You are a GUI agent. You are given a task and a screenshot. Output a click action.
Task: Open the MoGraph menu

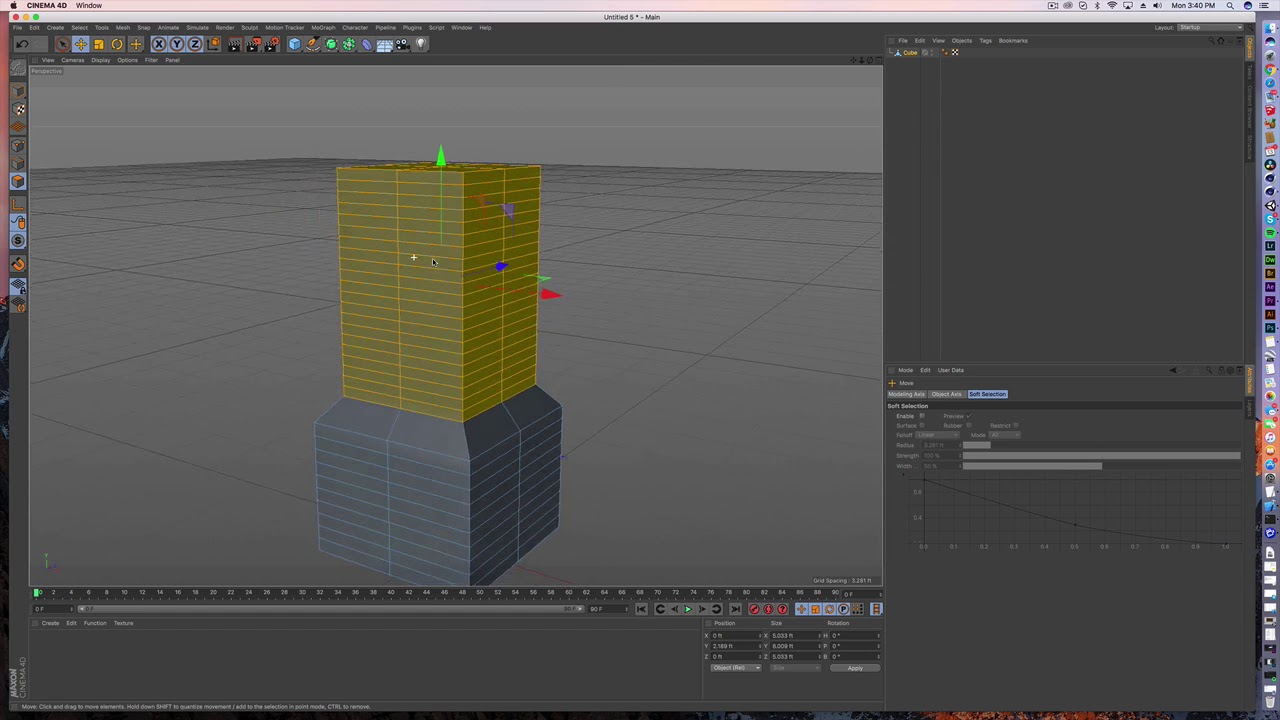[x=323, y=27]
